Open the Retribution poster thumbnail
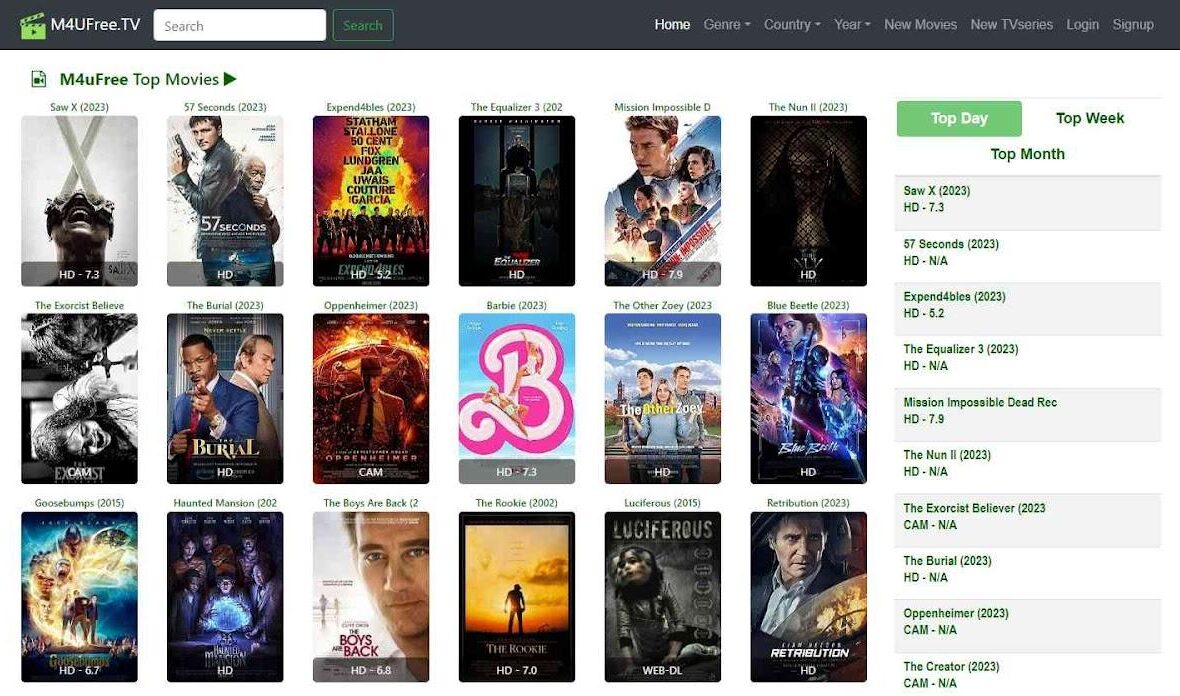The width and height of the screenshot is (1180, 696). pyautogui.click(x=808, y=597)
